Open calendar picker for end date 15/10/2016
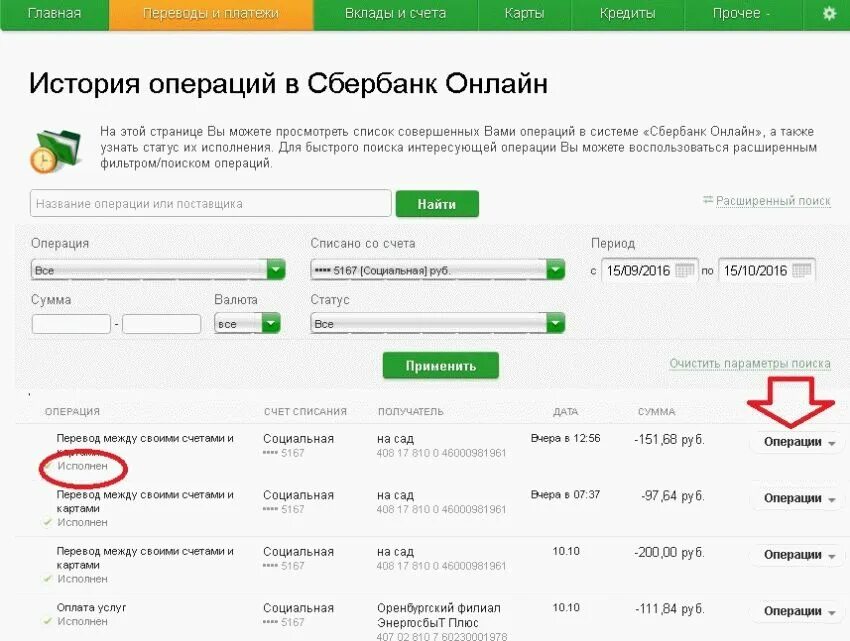Viewport: 850px width, 641px height. pos(802,270)
